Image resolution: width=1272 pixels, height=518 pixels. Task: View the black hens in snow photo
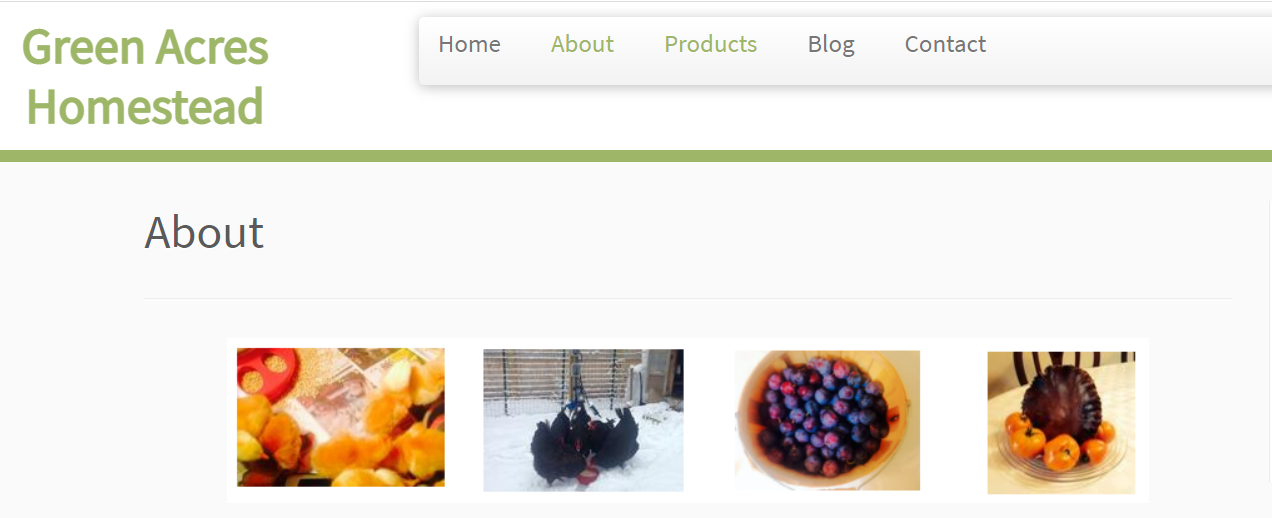point(583,420)
